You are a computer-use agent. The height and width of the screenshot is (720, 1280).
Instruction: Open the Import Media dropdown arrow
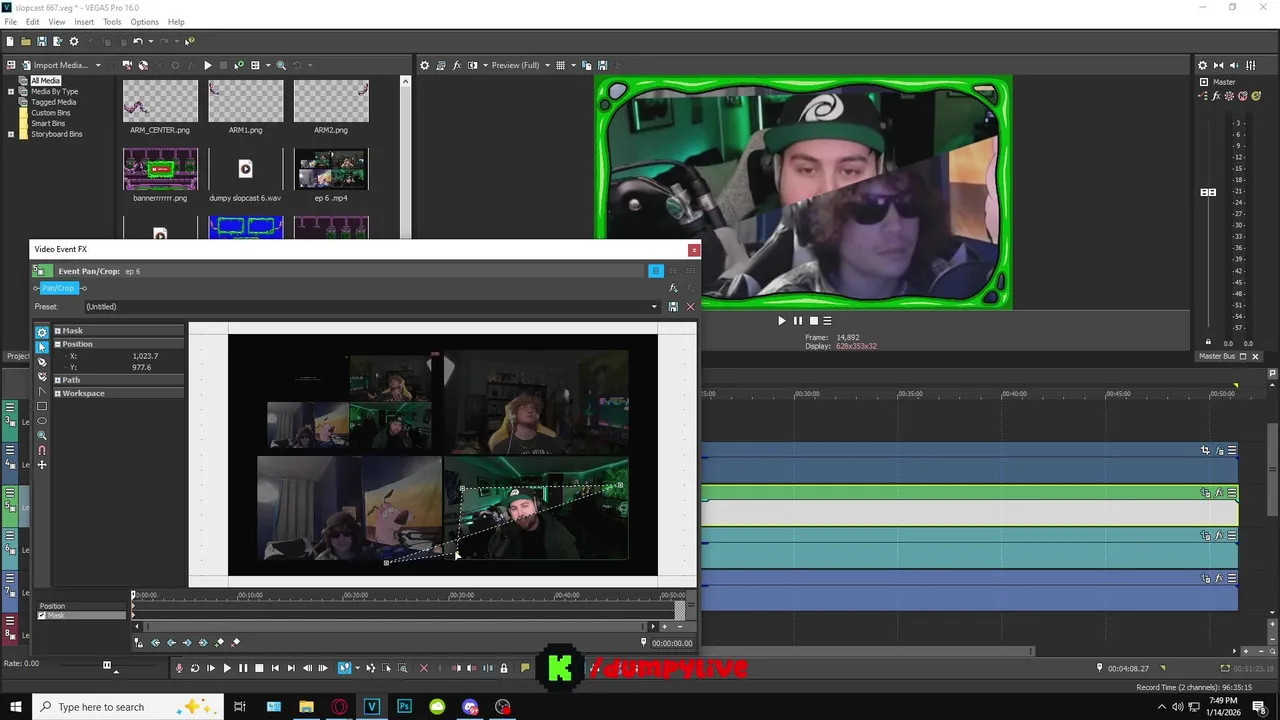pos(98,65)
